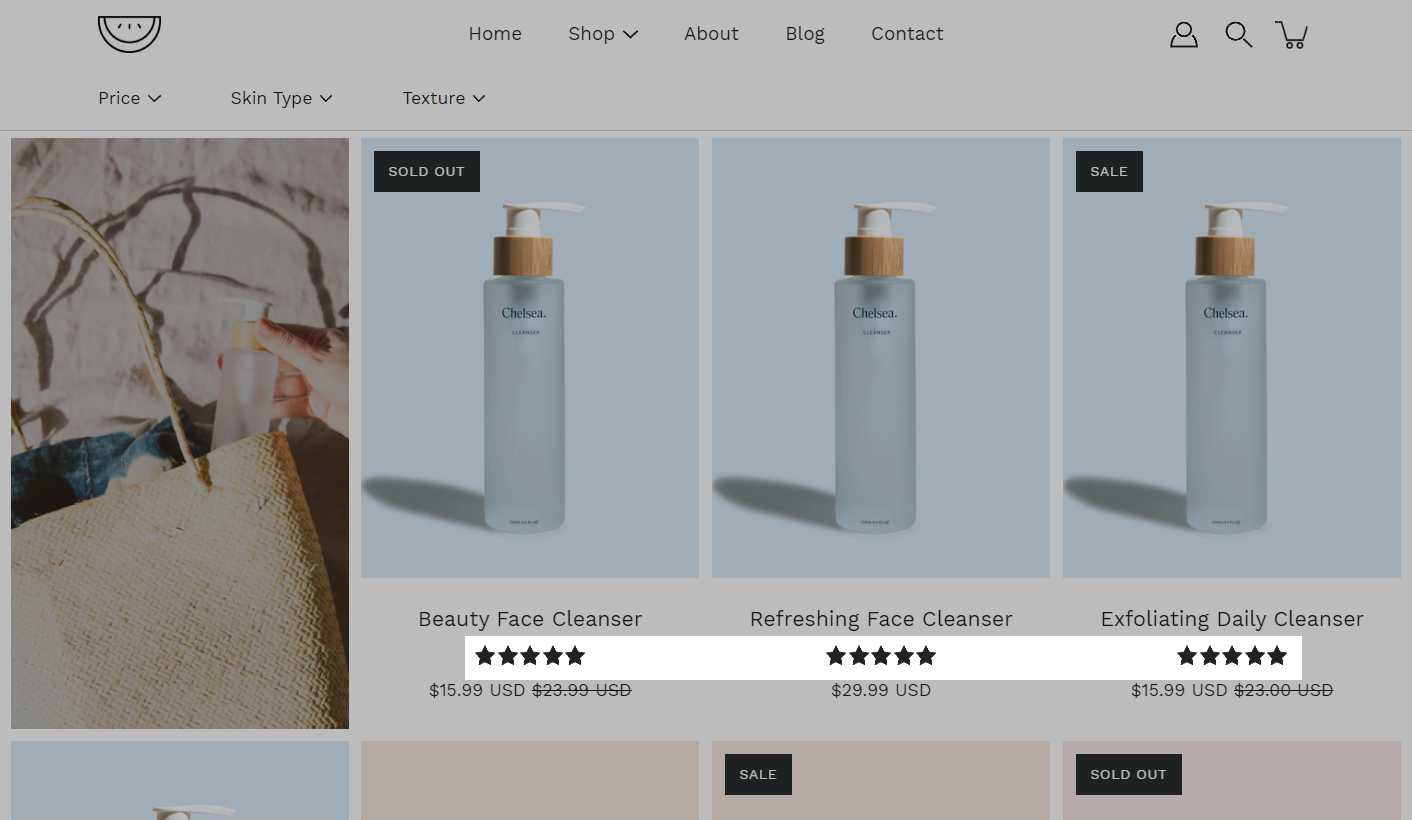Screen dimensions: 1412x820
Task: Navigate to the About page
Action: click(711, 34)
